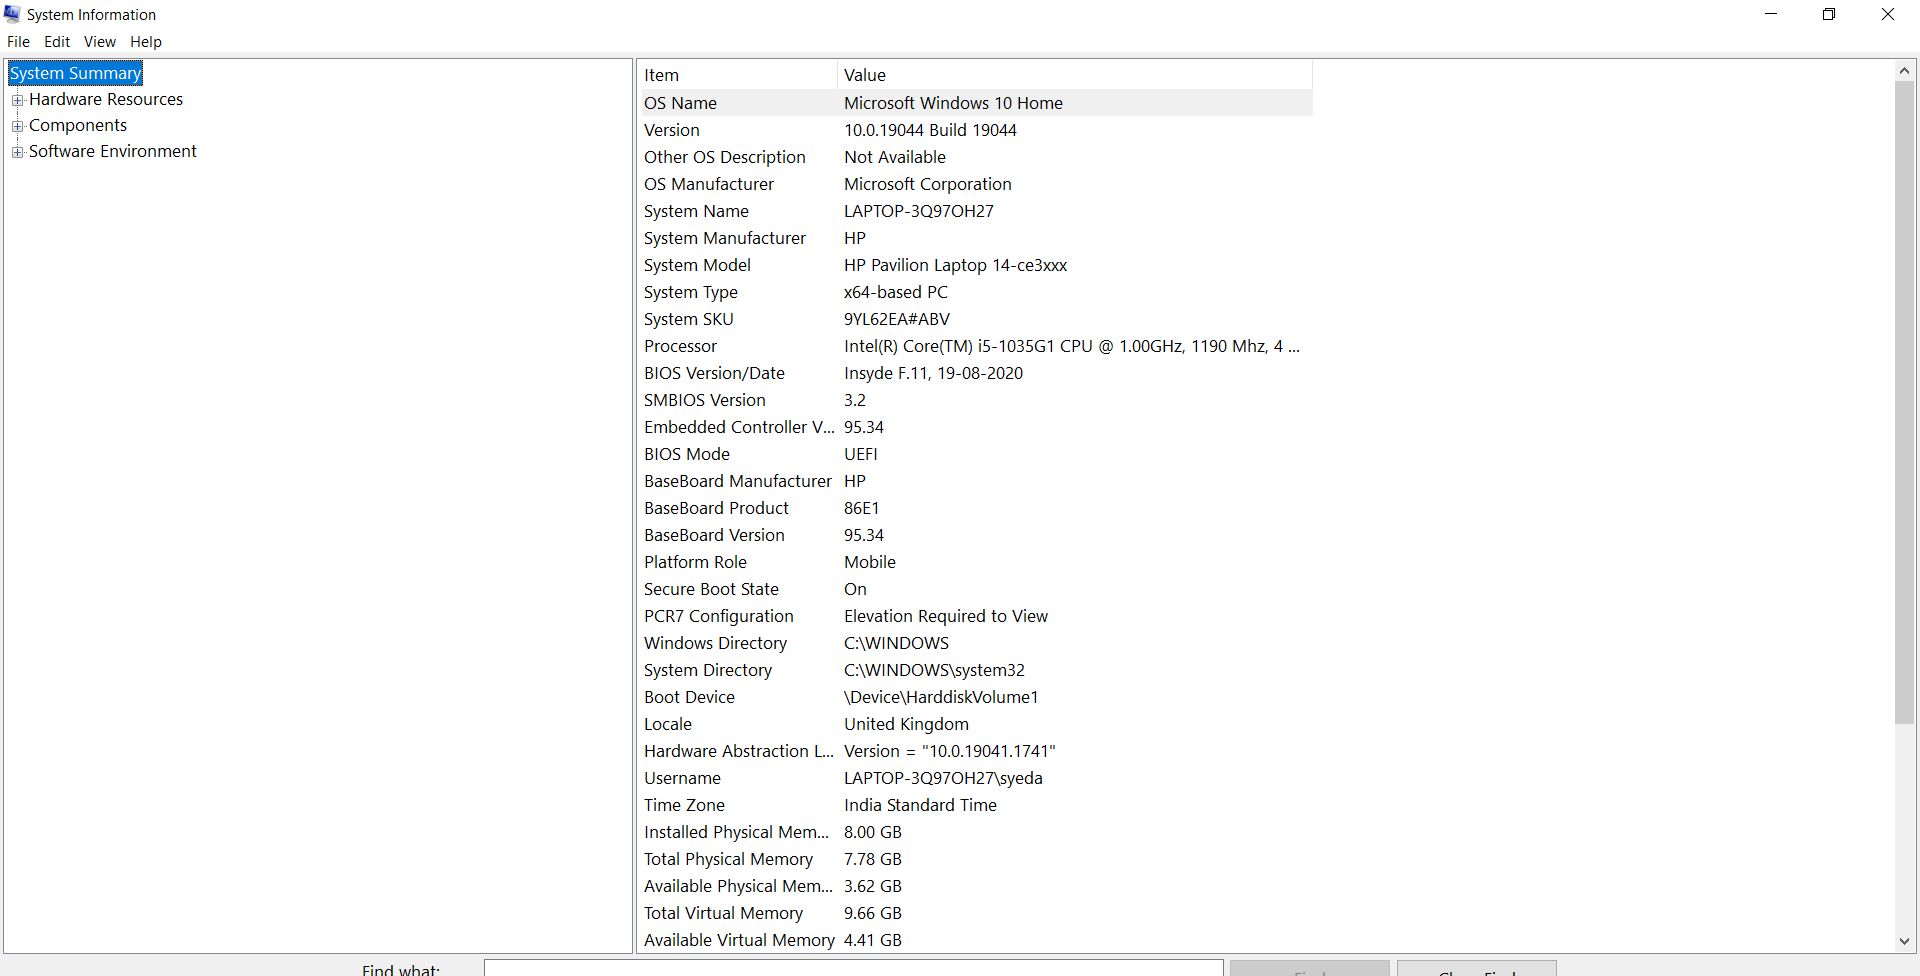Select the Installed Physical Memory row label
The width and height of the screenshot is (1920, 976).
tap(737, 832)
